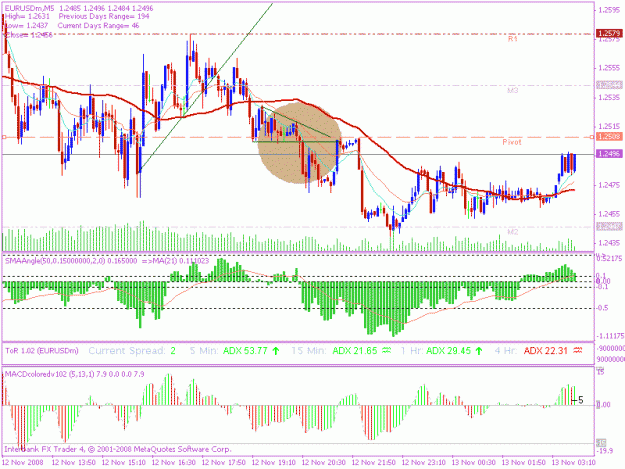The width and height of the screenshot is (625, 469).
Task: Click the -19.9 value on MACD axis
Action: [x=605, y=451]
